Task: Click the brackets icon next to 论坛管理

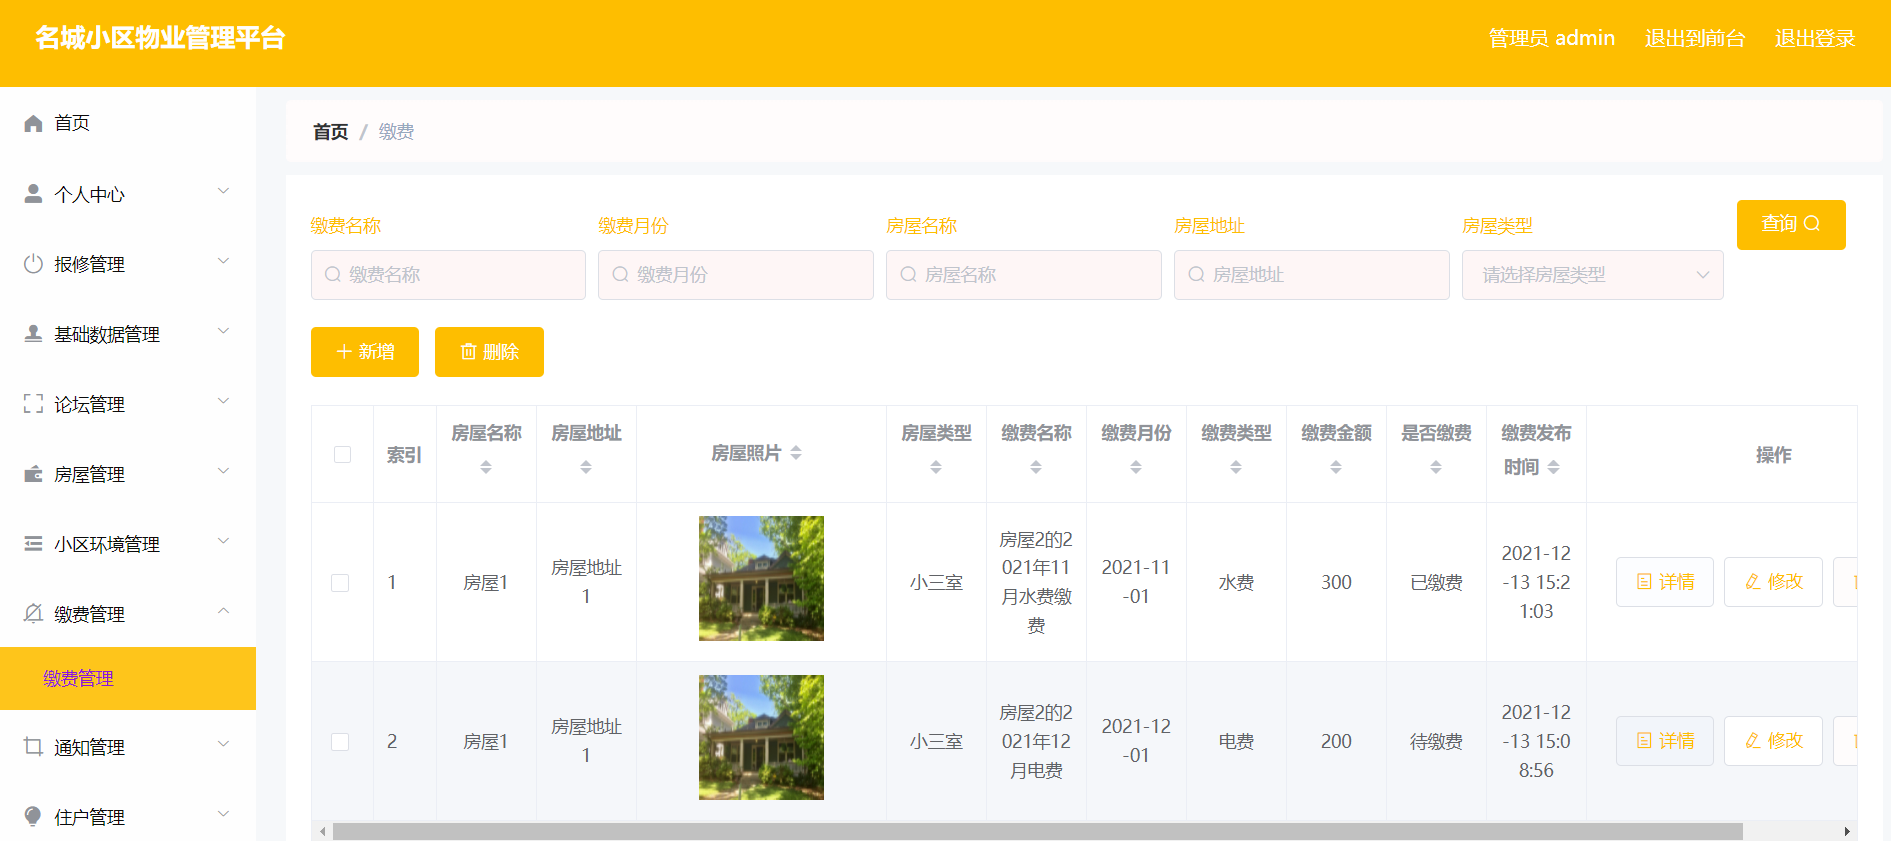Action: [x=33, y=403]
